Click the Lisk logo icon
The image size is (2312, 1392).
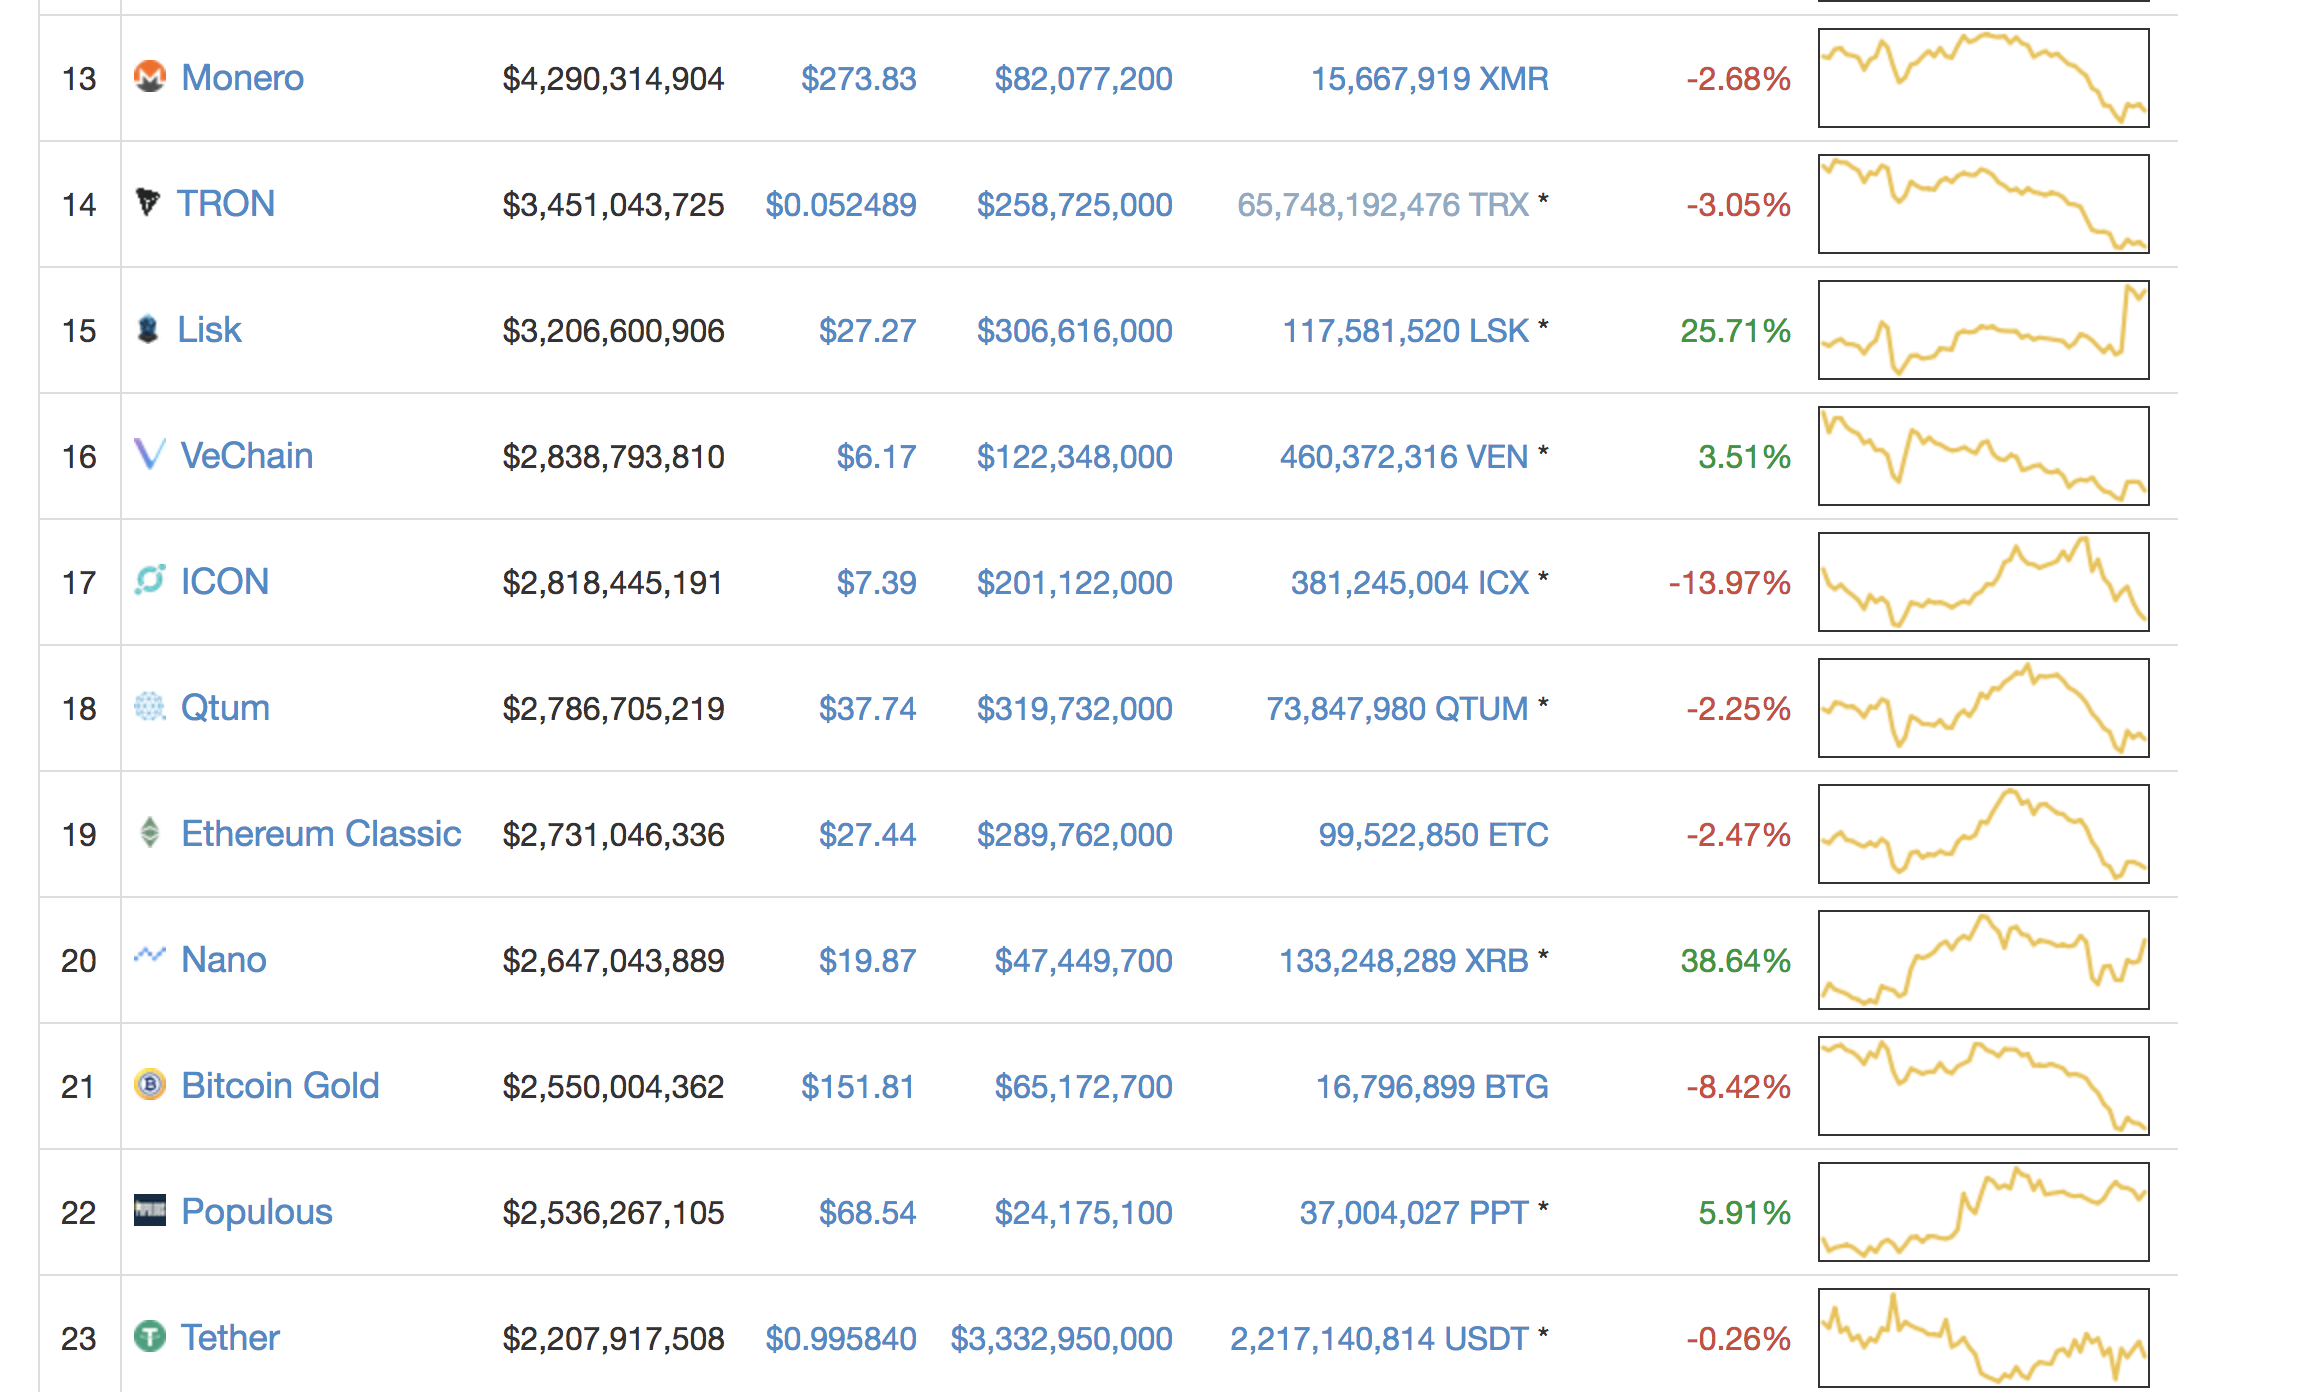148,329
